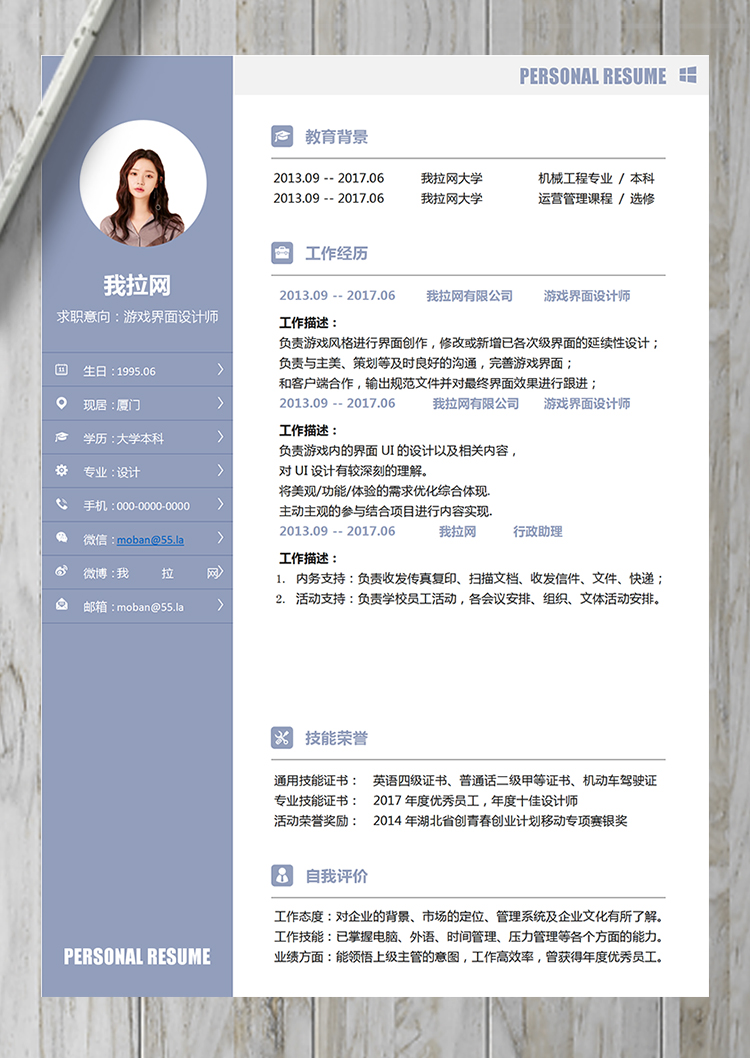Click the graduation cap icon in the 学历 row

(61, 437)
